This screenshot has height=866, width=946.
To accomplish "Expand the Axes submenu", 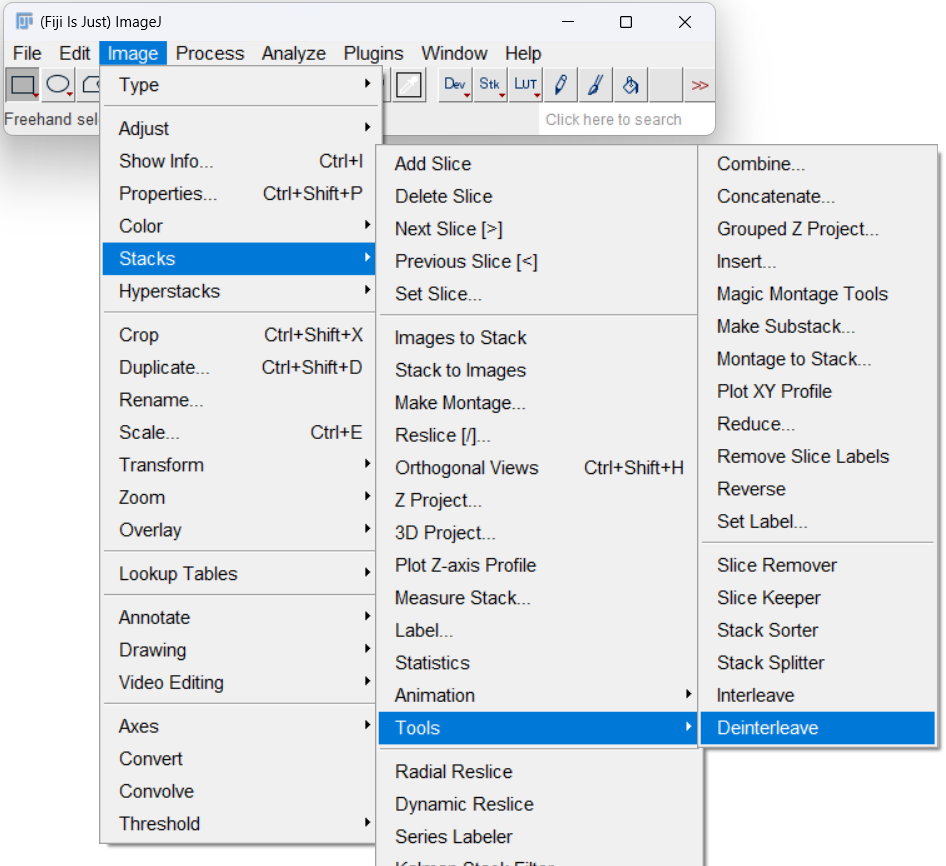I will point(240,726).
